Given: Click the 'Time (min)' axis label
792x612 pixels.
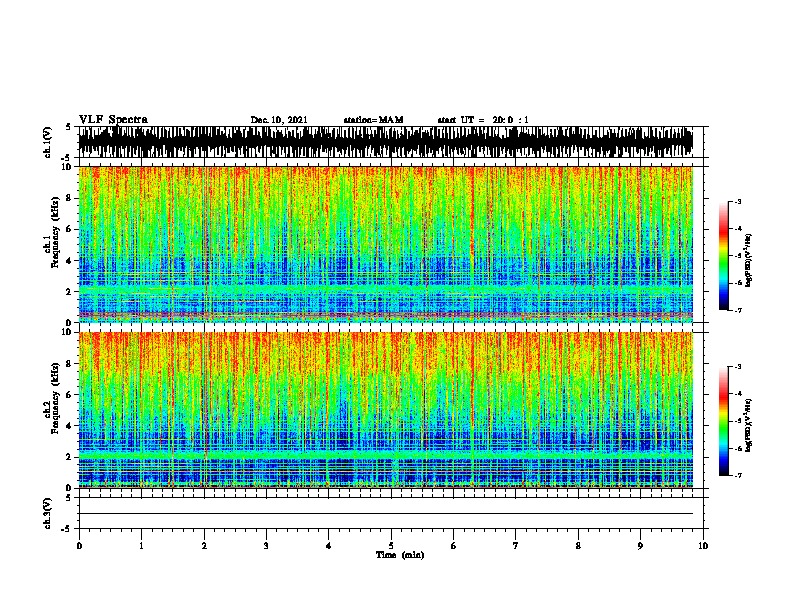Looking at the screenshot, I should pyautogui.click(x=400, y=555).
